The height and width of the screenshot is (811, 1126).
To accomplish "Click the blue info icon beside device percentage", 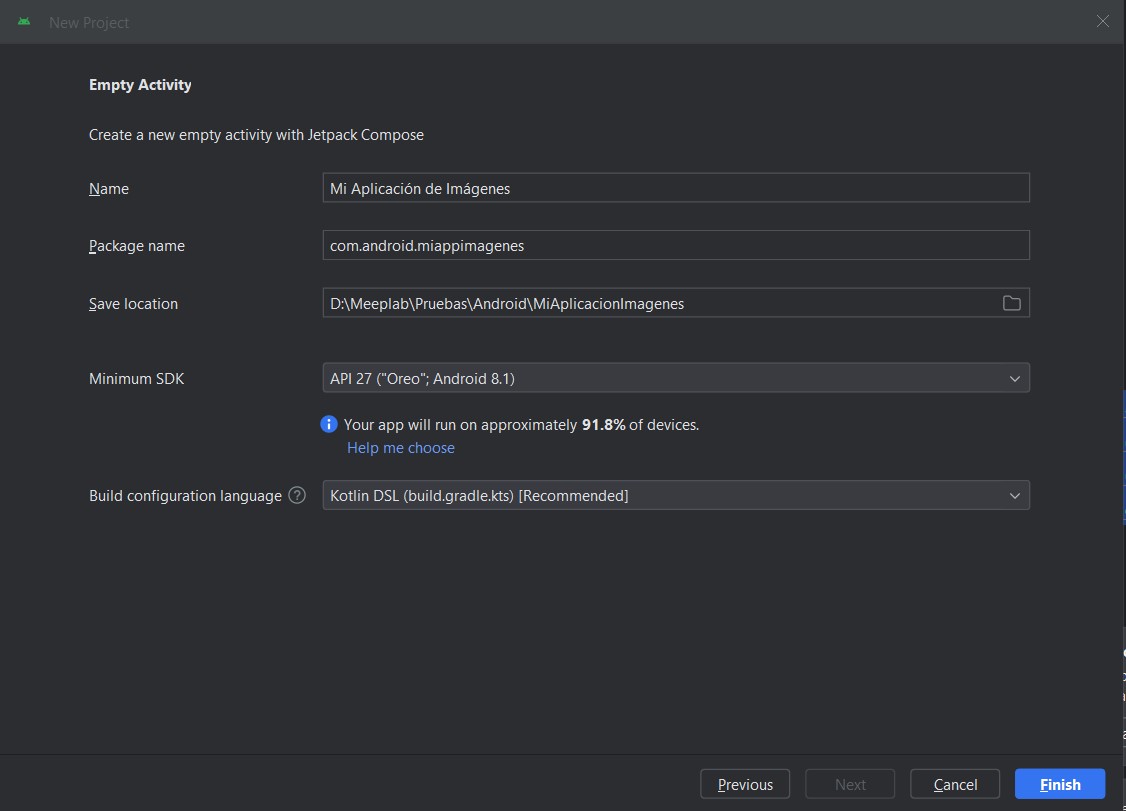I will (x=329, y=424).
